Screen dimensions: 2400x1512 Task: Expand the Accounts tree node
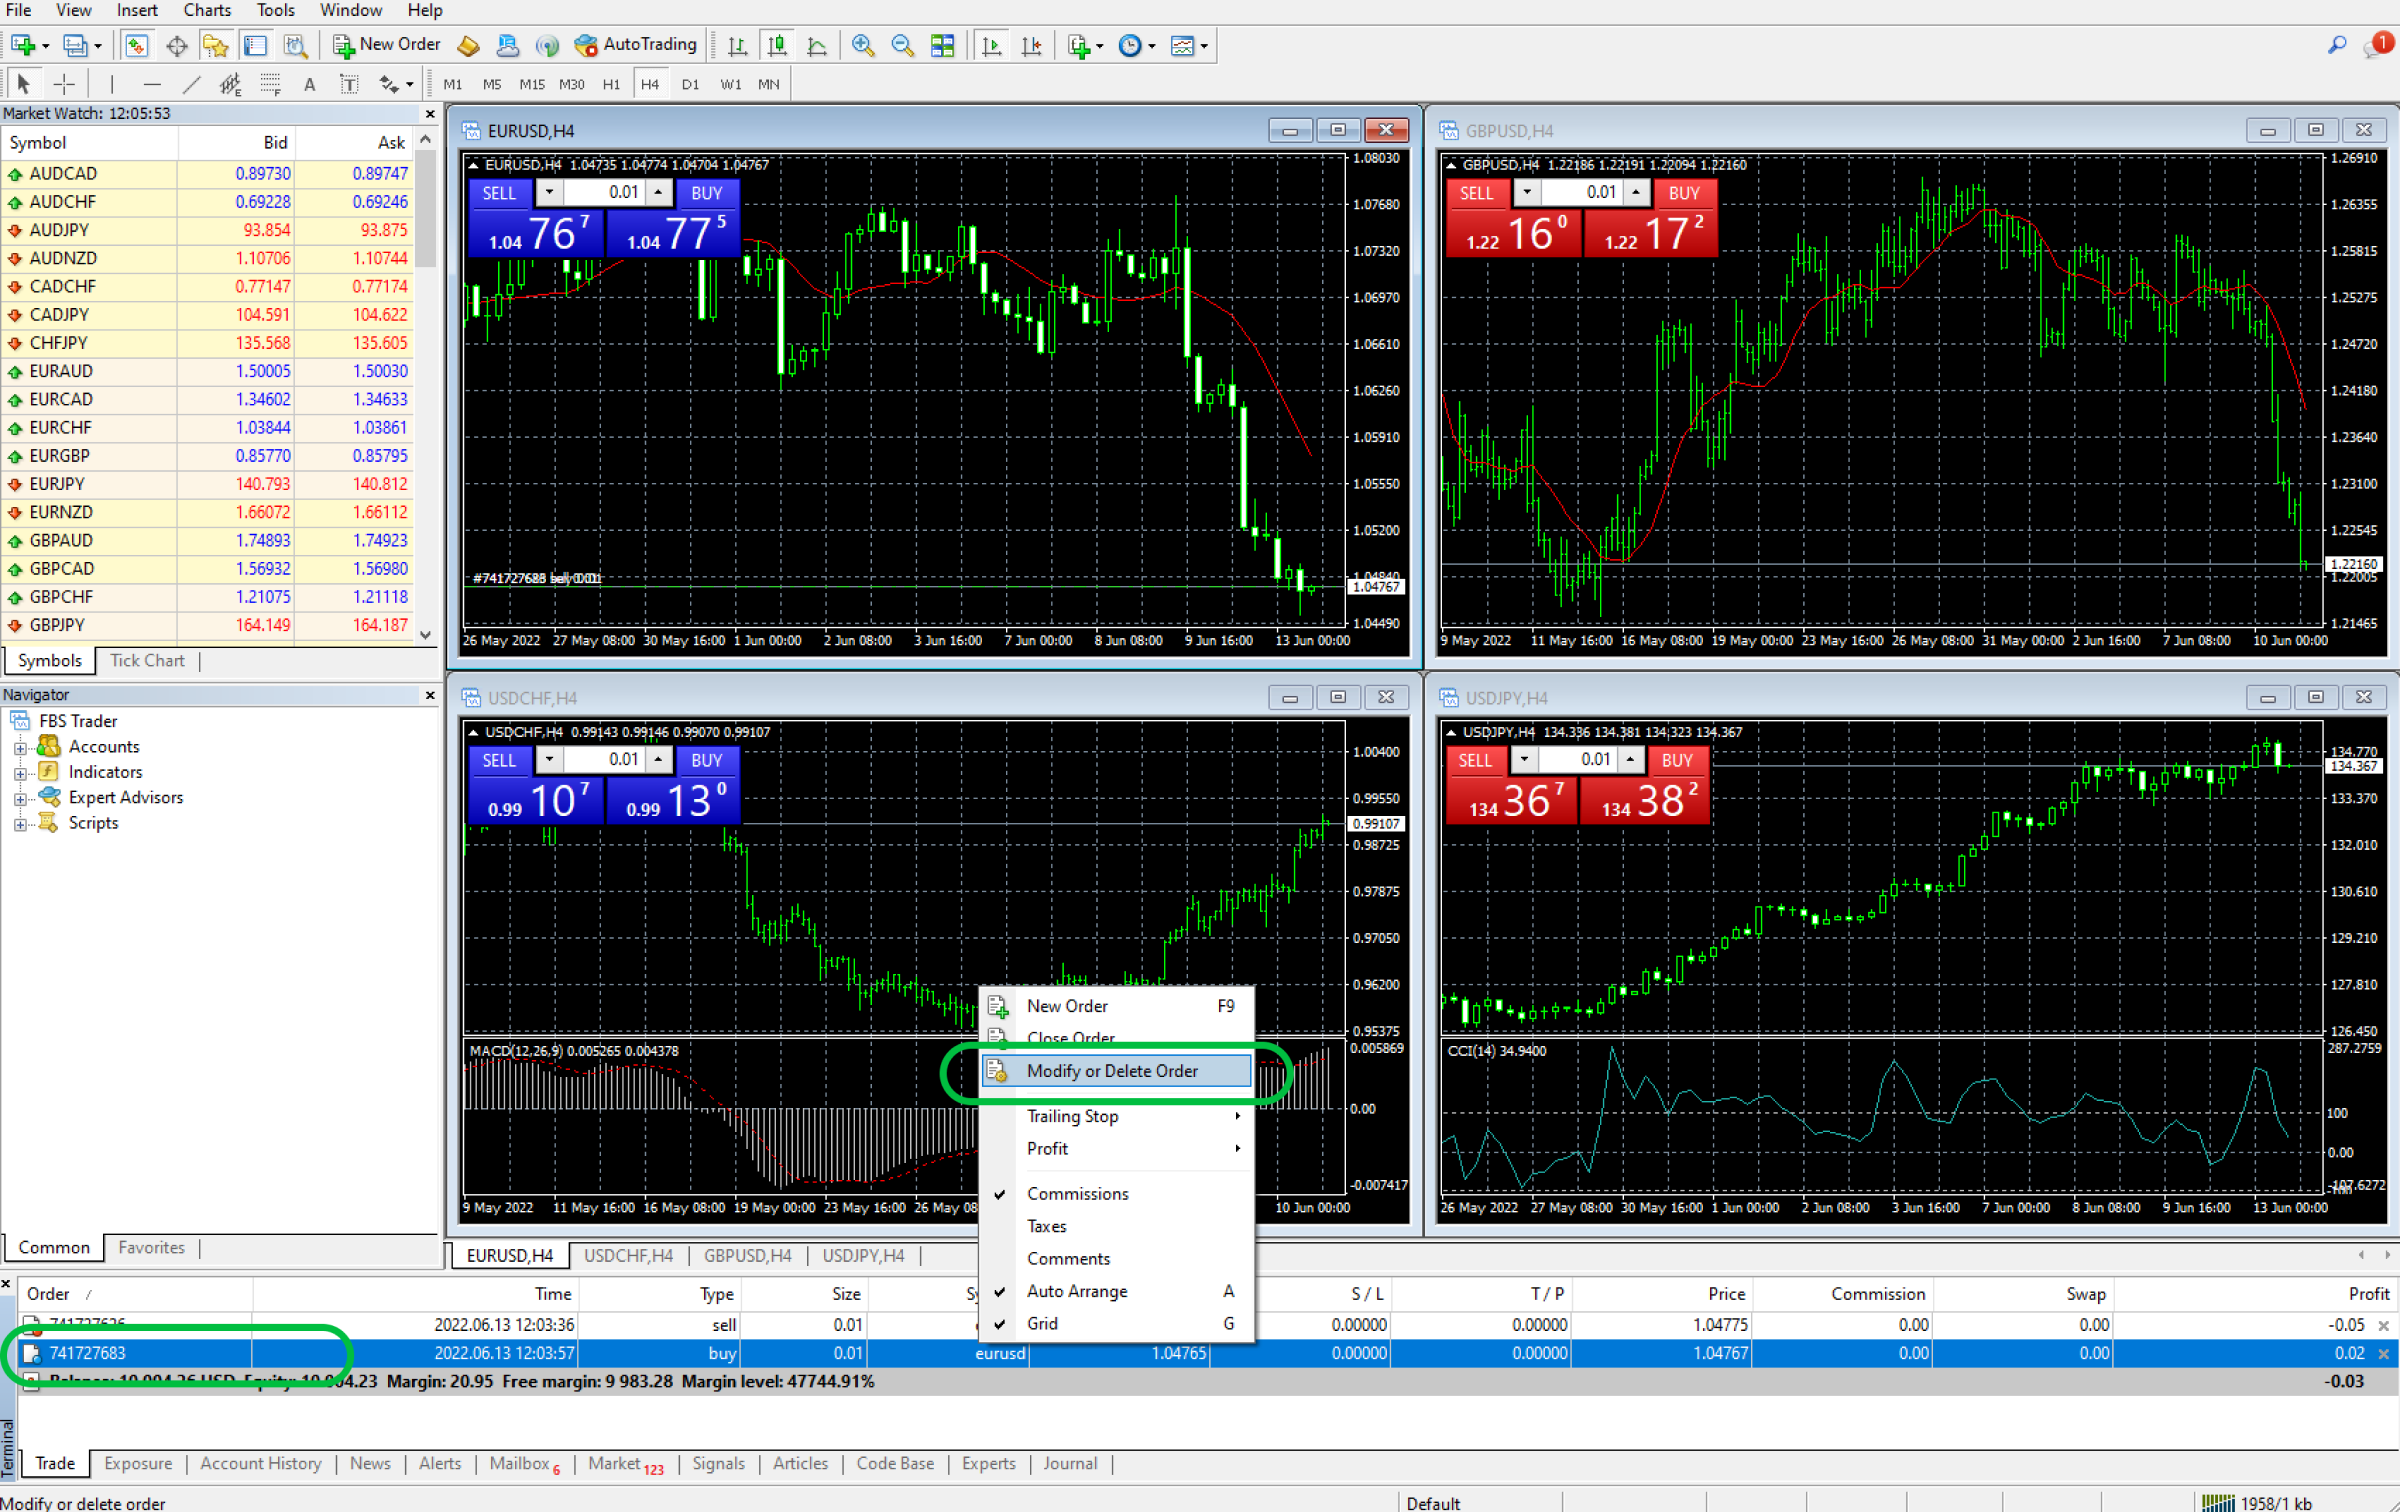(x=20, y=748)
